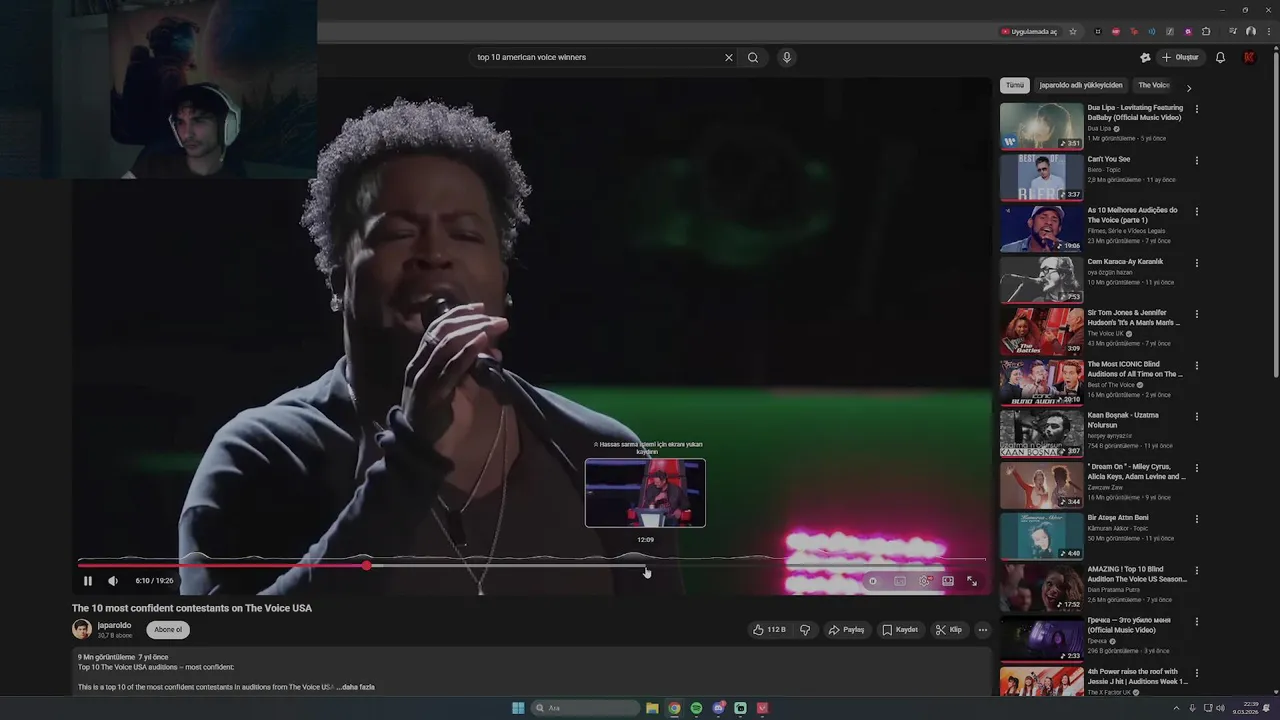Screen dimensions: 1280x720
Task: Dislike the video
Action: pos(804,630)
